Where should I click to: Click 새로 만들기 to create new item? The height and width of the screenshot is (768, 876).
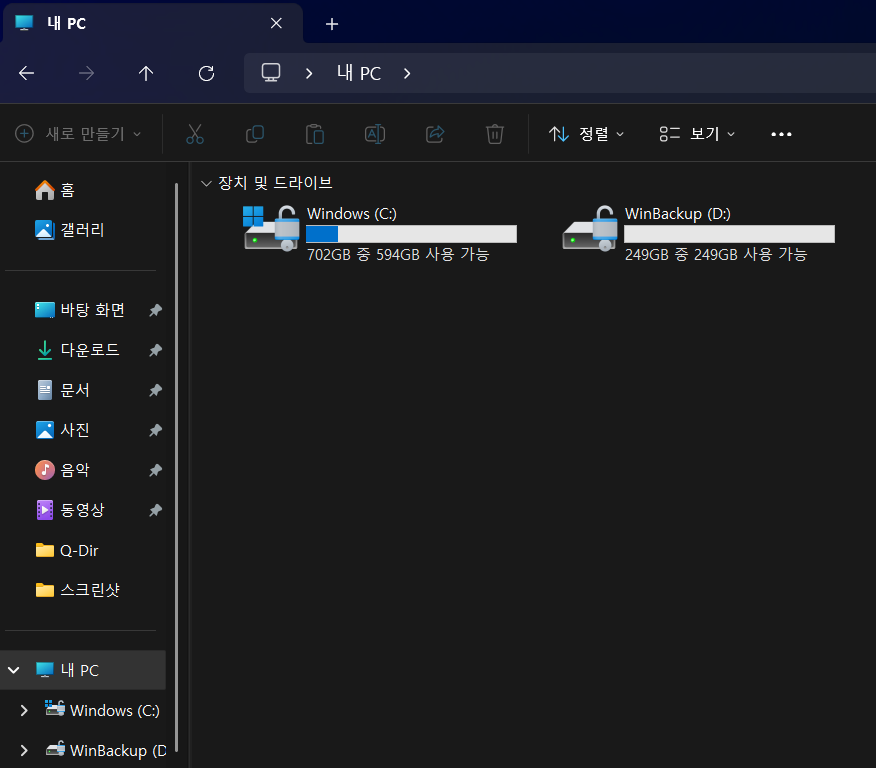(78, 133)
